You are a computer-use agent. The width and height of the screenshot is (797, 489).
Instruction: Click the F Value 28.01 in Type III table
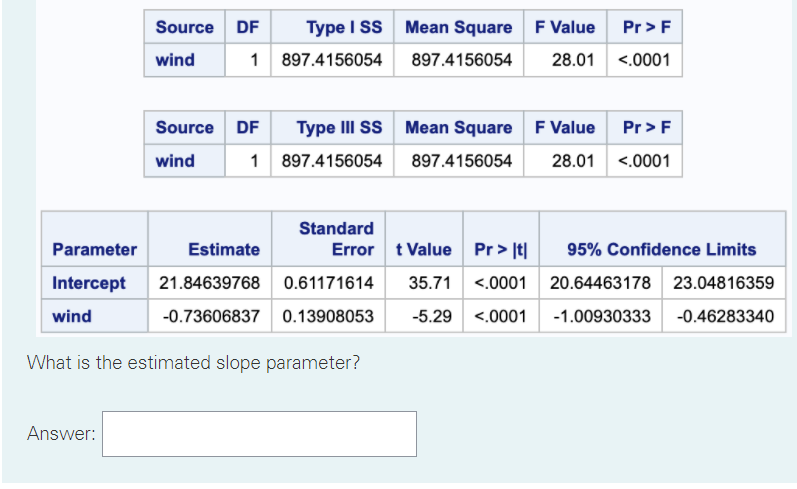[x=573, y=161]
